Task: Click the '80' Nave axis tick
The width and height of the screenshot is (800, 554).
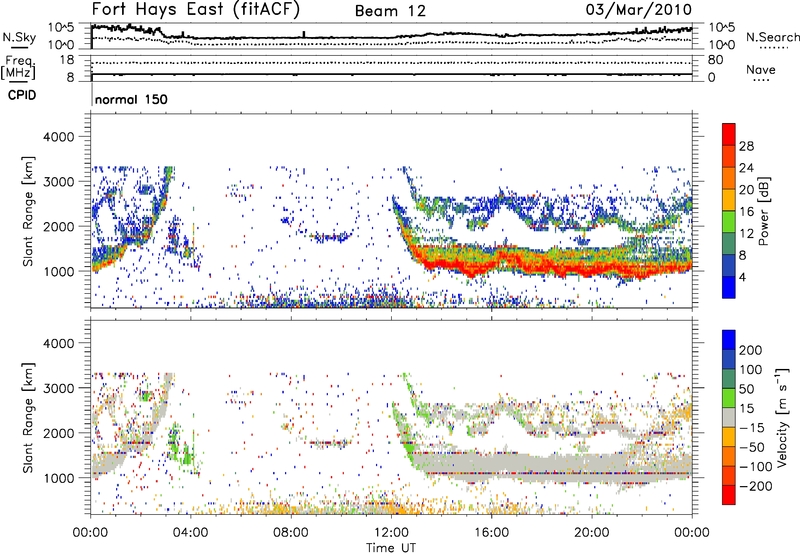Action: click(x=715, y=60)
